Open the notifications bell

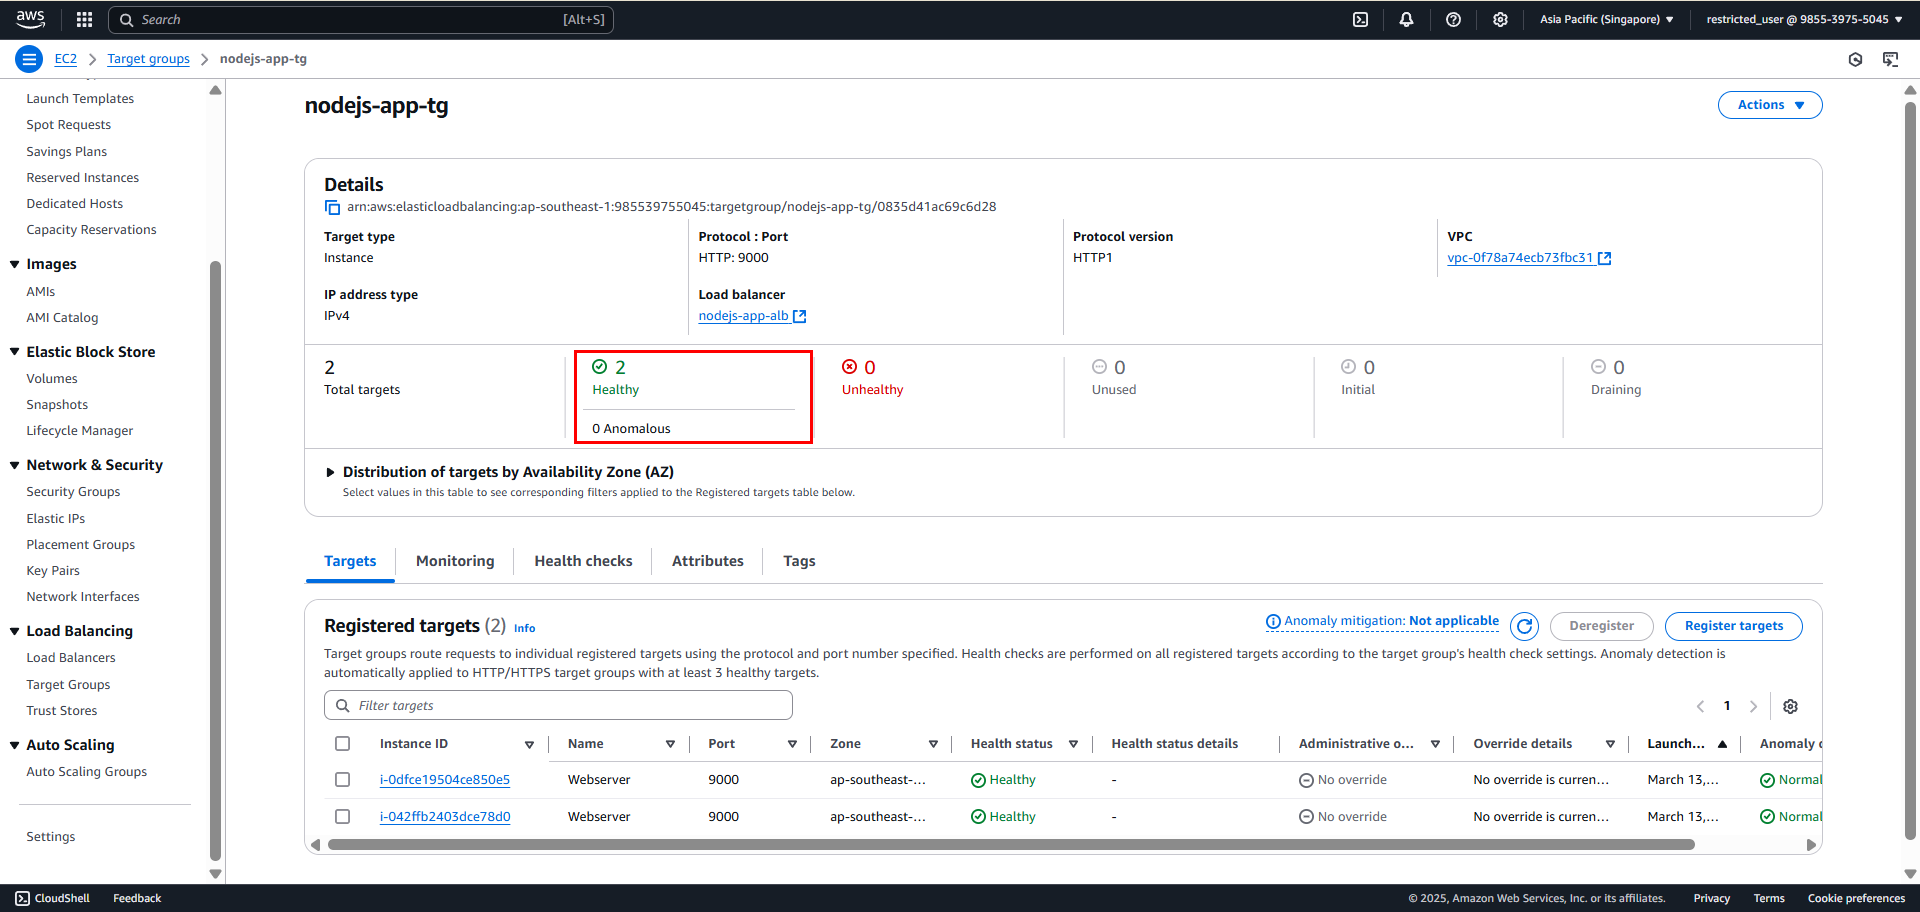click(1406, 19)
